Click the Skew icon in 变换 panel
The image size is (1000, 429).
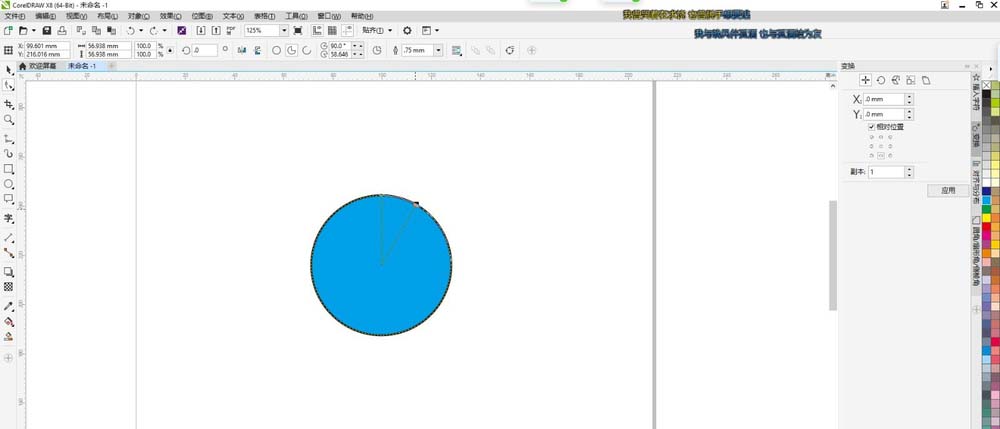(926, 80)
